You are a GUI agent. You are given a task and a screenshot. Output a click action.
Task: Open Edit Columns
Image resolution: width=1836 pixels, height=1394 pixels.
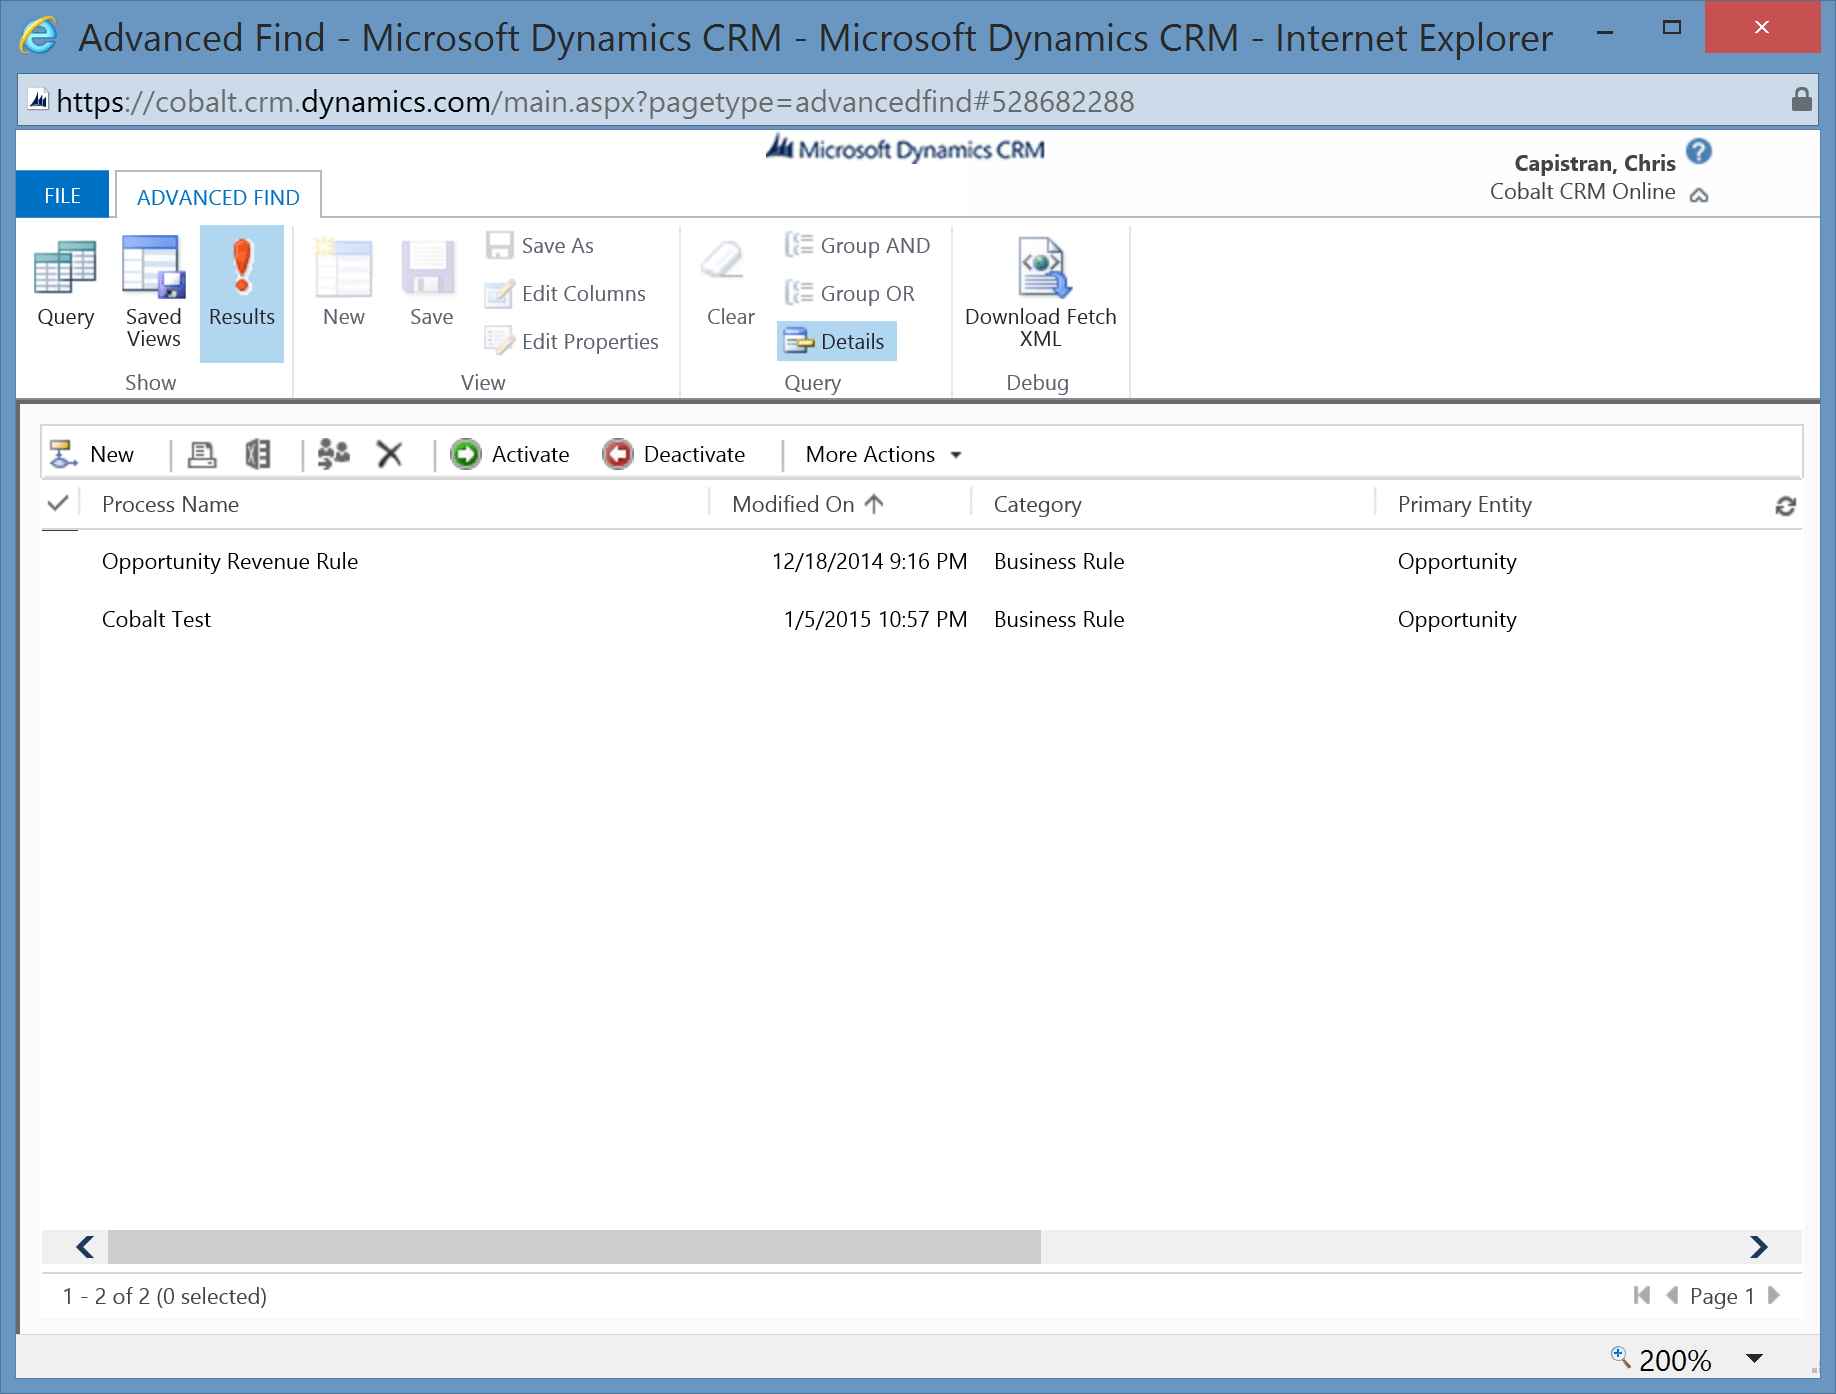pyautogui.click(x=566, y=293)
